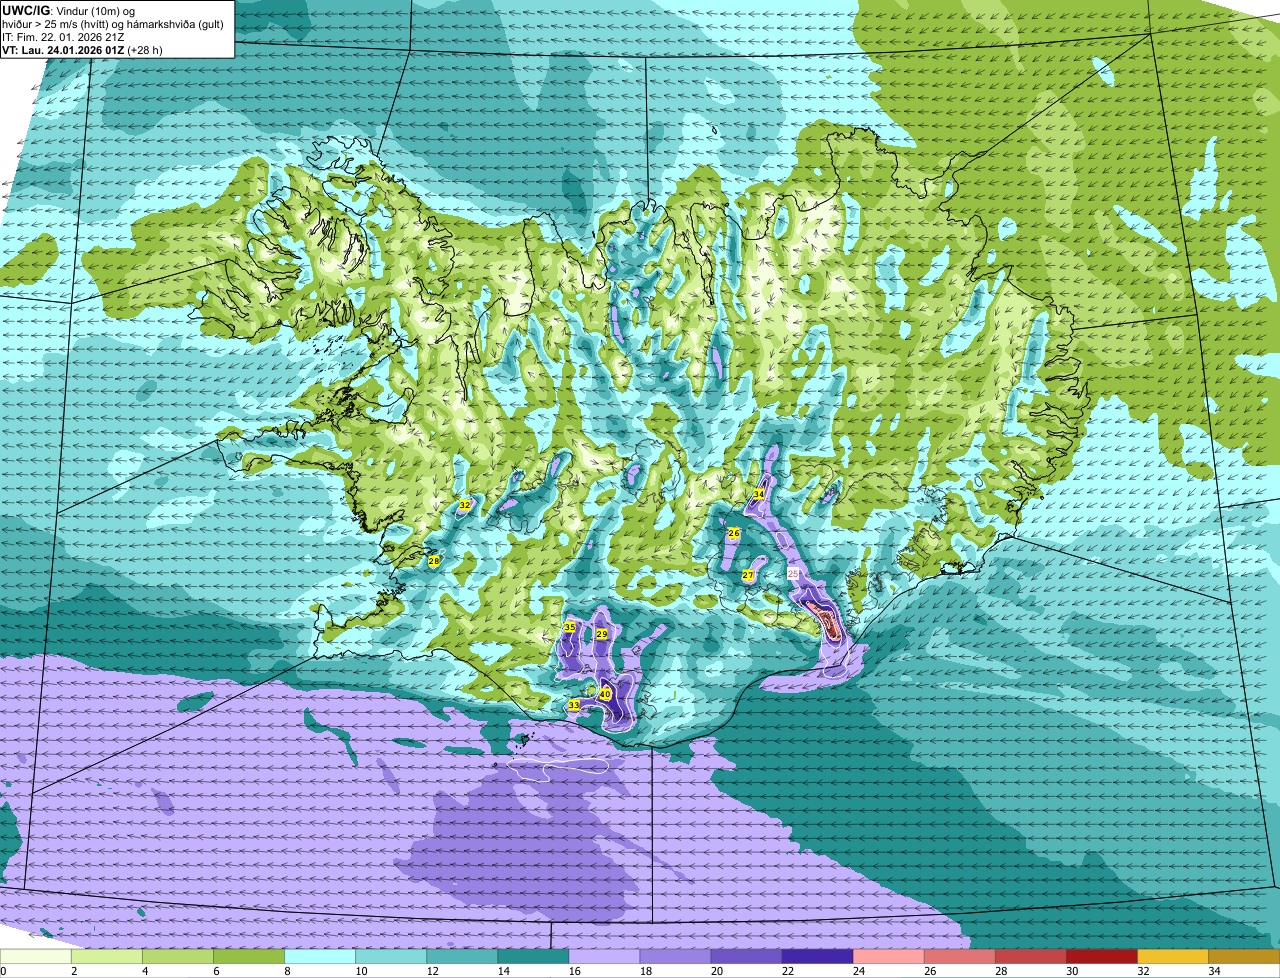Image resolution: width=1280 pixels, height=978 pixels.
Task: Select the 22–24 m/s dark indigo legend swatch
Action: 817,957
